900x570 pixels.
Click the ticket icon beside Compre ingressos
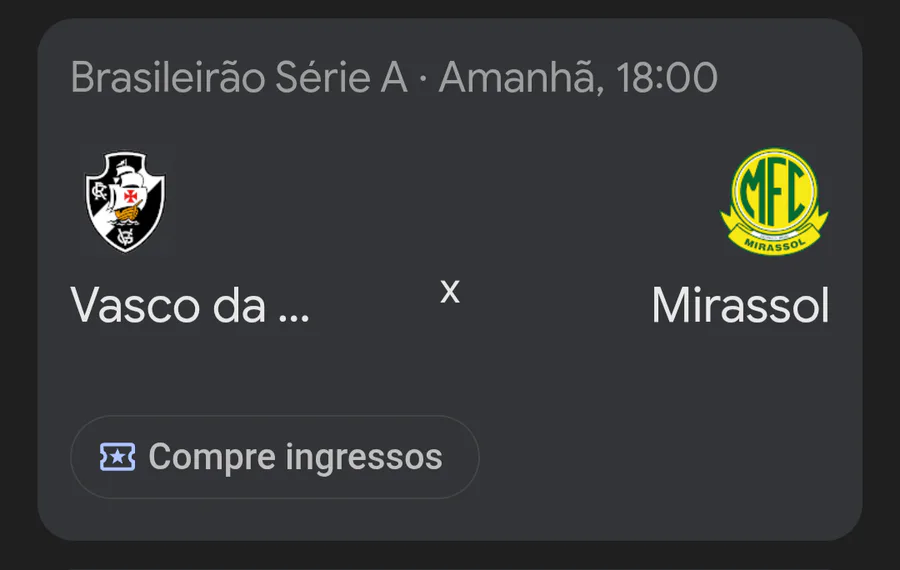[x=118, y=457]
